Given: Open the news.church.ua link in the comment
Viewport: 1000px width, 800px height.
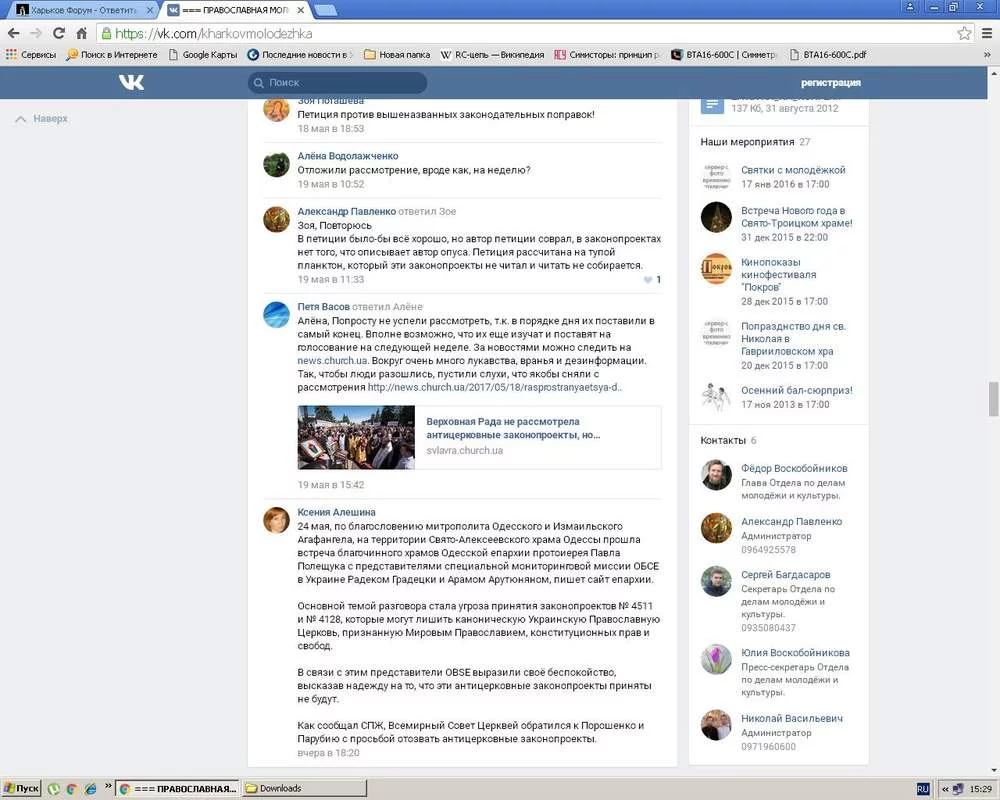Looking at the screenshot, I should pyautogui.click(x=332, y=360).
